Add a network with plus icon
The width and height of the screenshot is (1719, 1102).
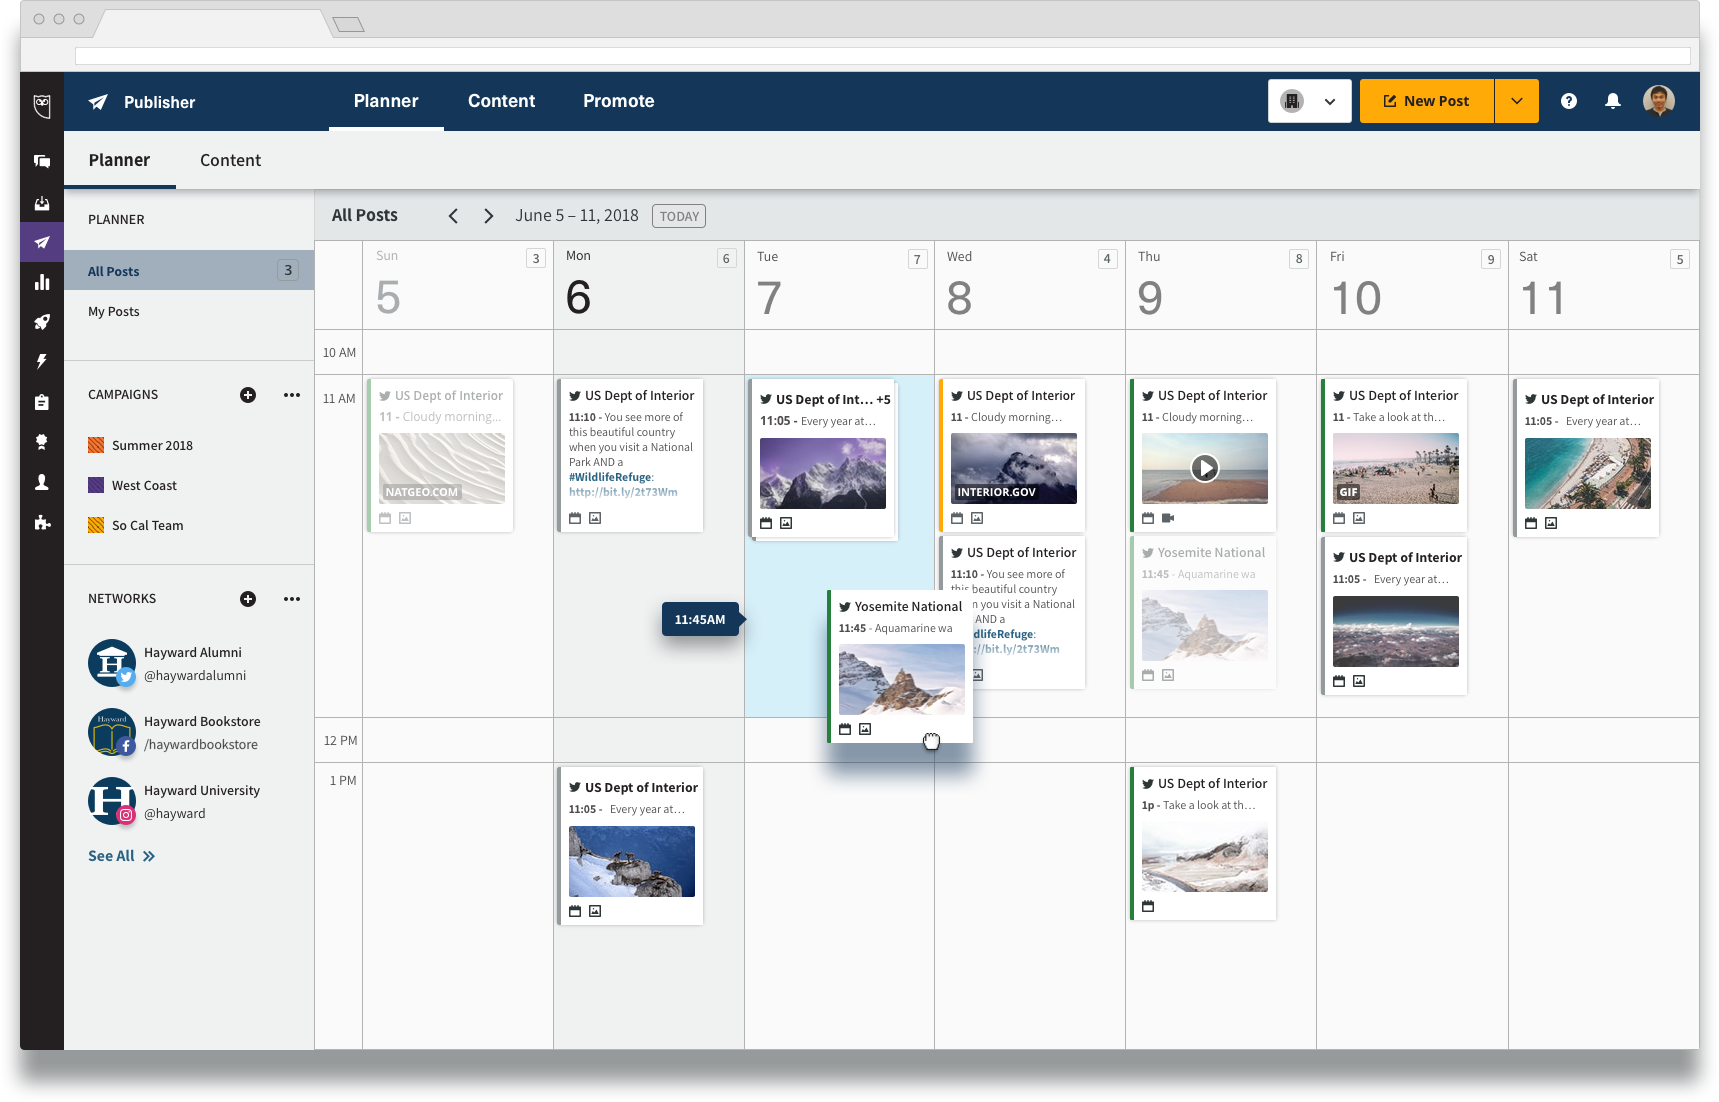coord(248,599)
